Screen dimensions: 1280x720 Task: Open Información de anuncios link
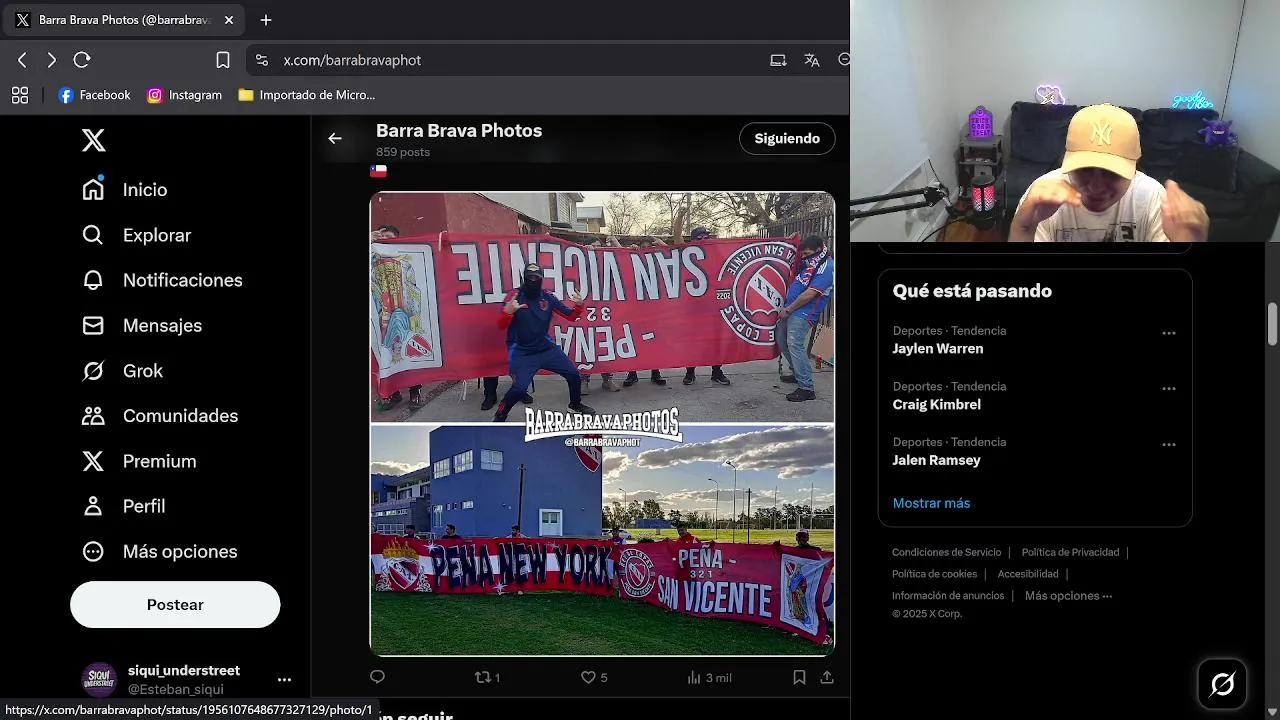948,596
